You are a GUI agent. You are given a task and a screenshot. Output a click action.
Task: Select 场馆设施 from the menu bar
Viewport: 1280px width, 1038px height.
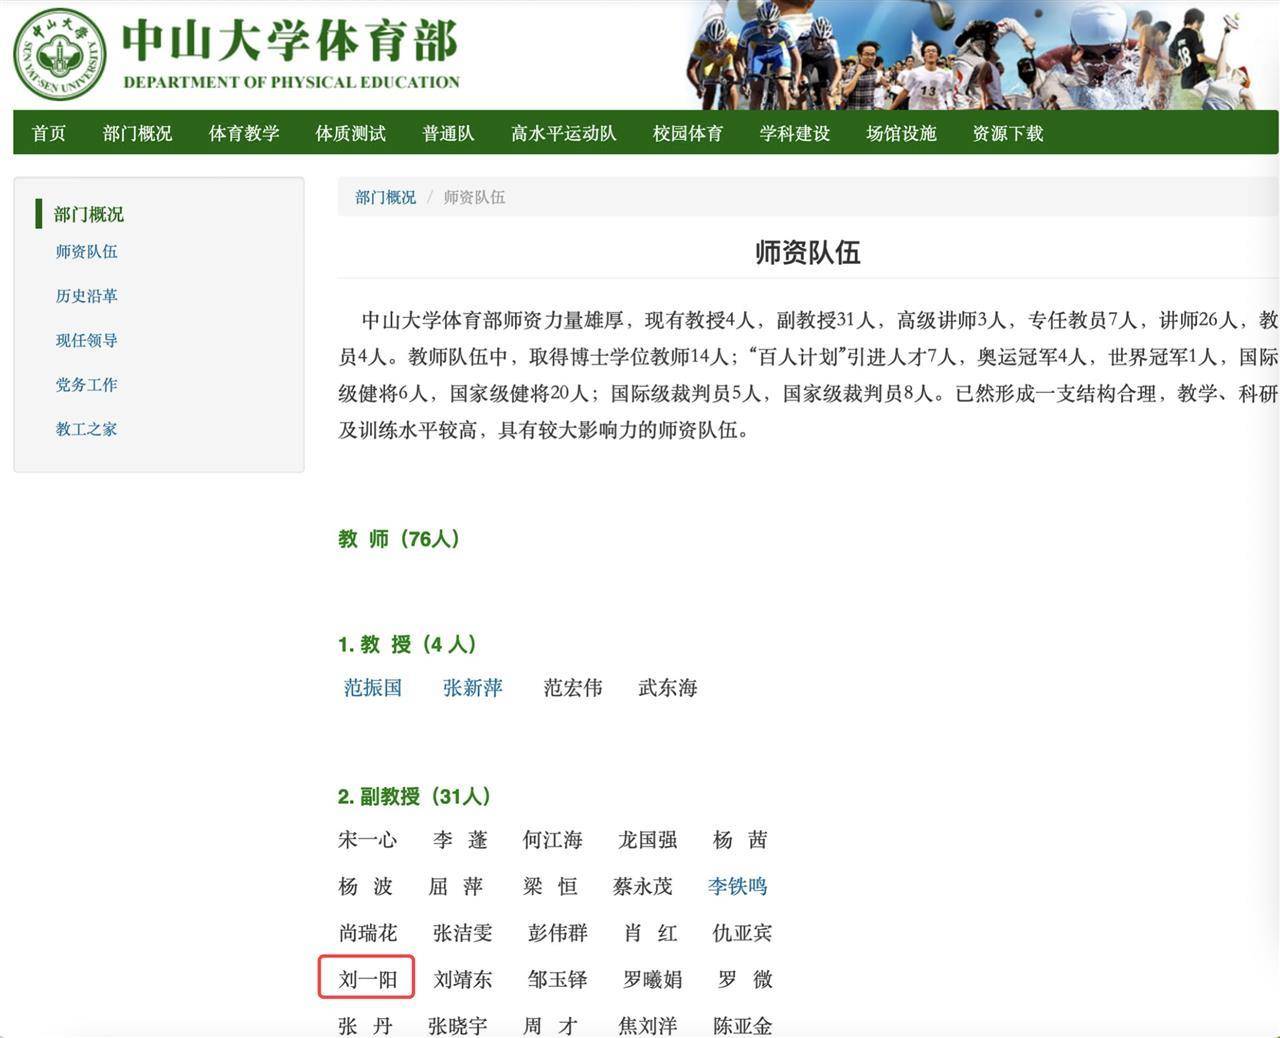(899, 132)
